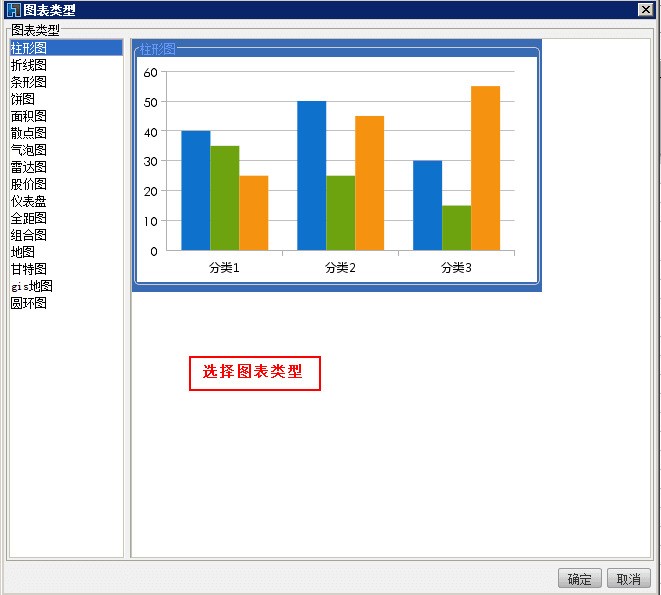Viewport: 661px width, 595px height.
Task: Select 全距图 list item
Action: (x=29, y=218)
